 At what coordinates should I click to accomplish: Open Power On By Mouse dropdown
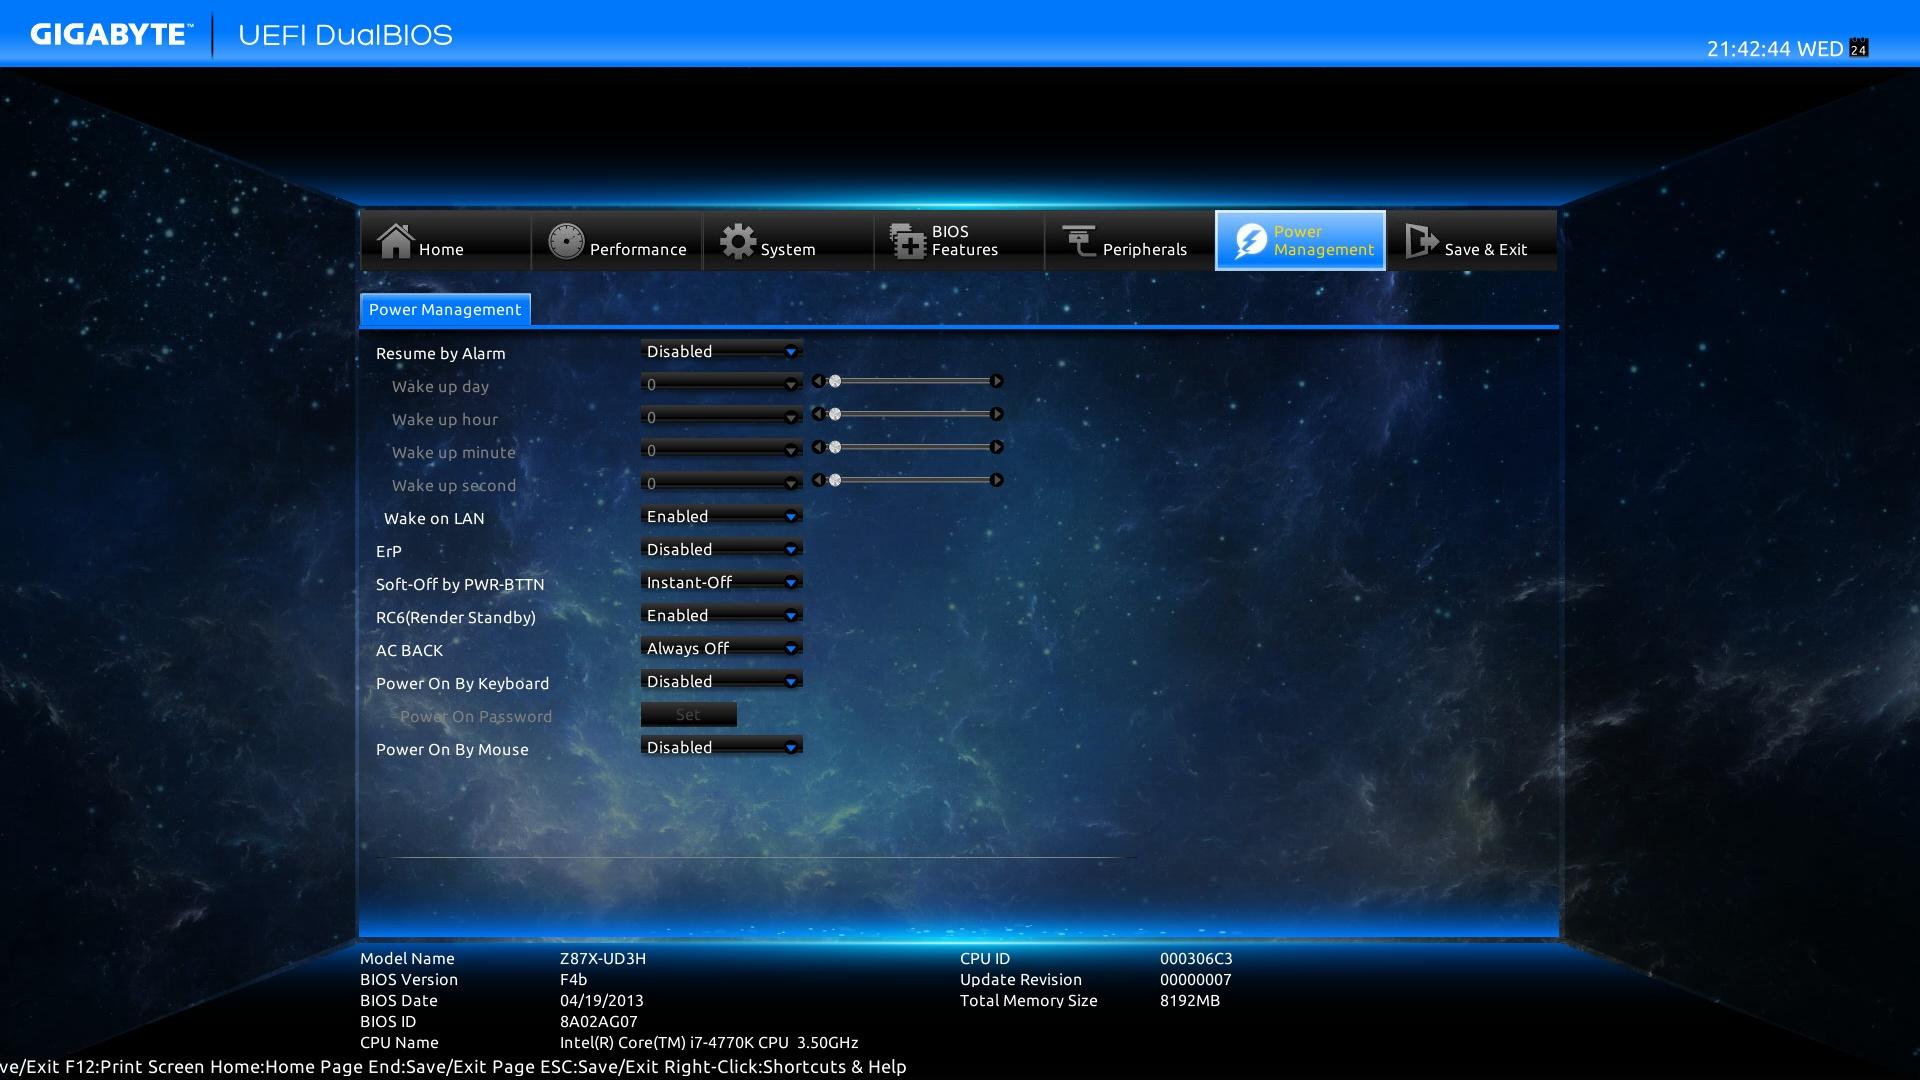coord(721,747)
